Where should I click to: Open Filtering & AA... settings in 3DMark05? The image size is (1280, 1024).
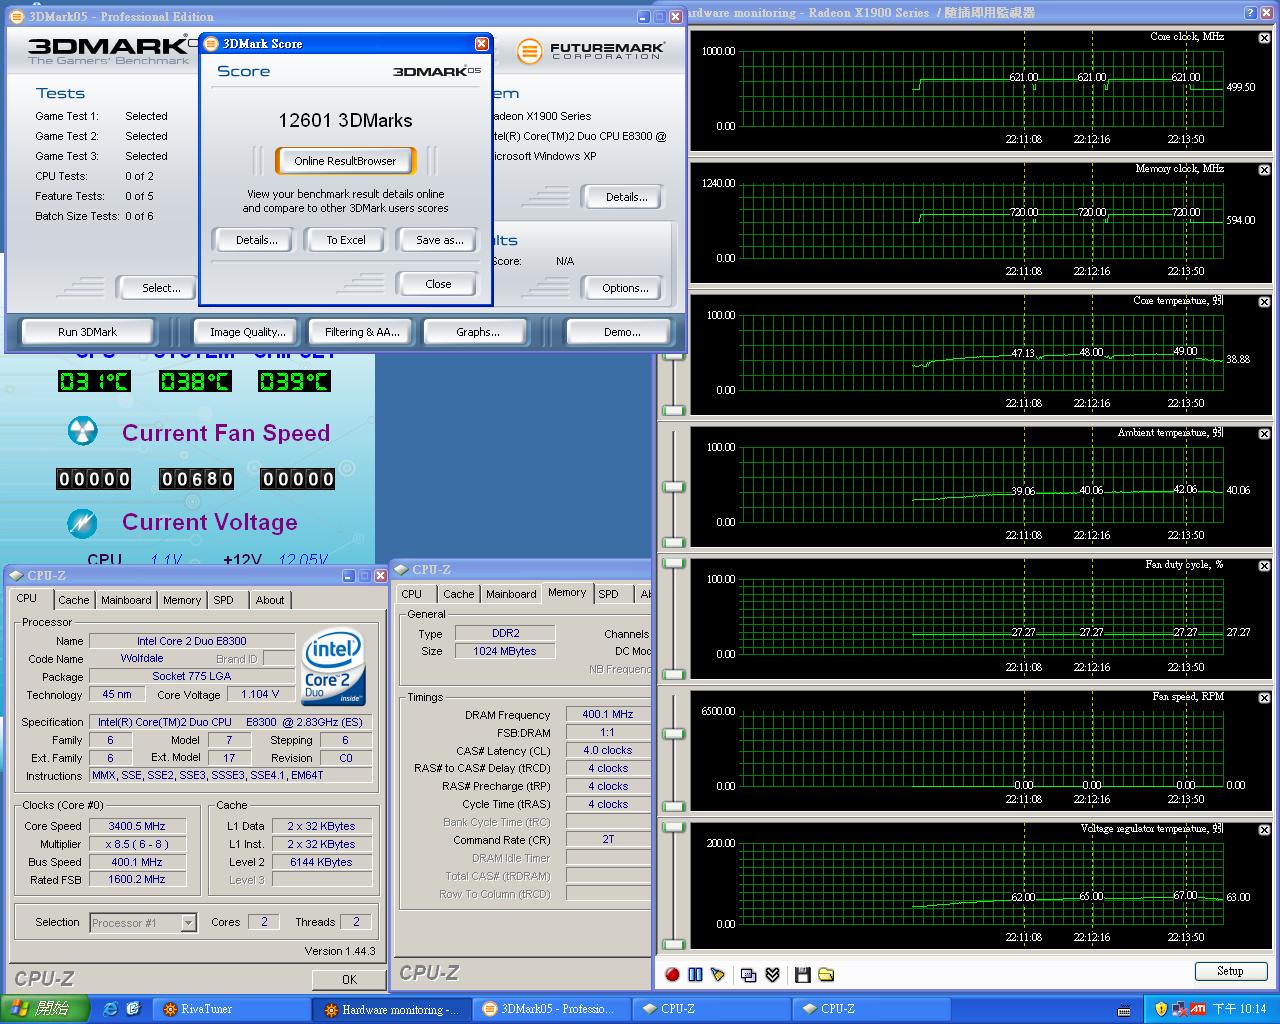(362, 332)
